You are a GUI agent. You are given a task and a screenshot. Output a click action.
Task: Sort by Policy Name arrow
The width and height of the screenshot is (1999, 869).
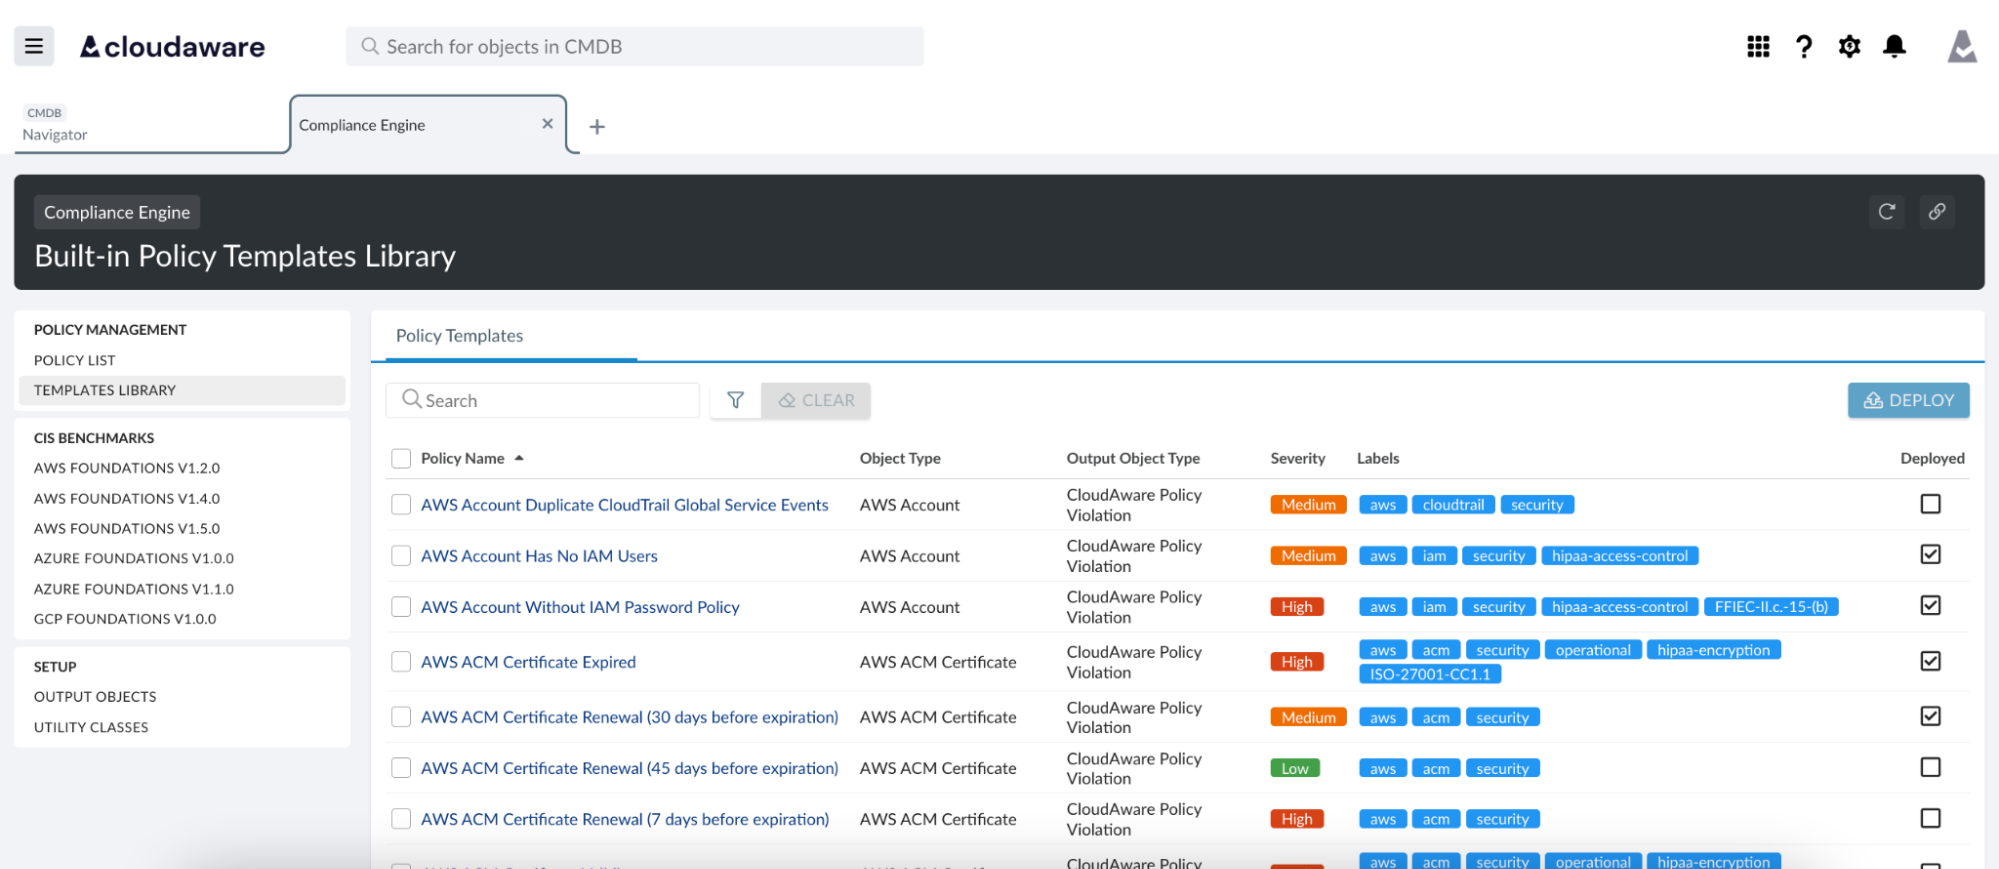[x=519, y=458]
